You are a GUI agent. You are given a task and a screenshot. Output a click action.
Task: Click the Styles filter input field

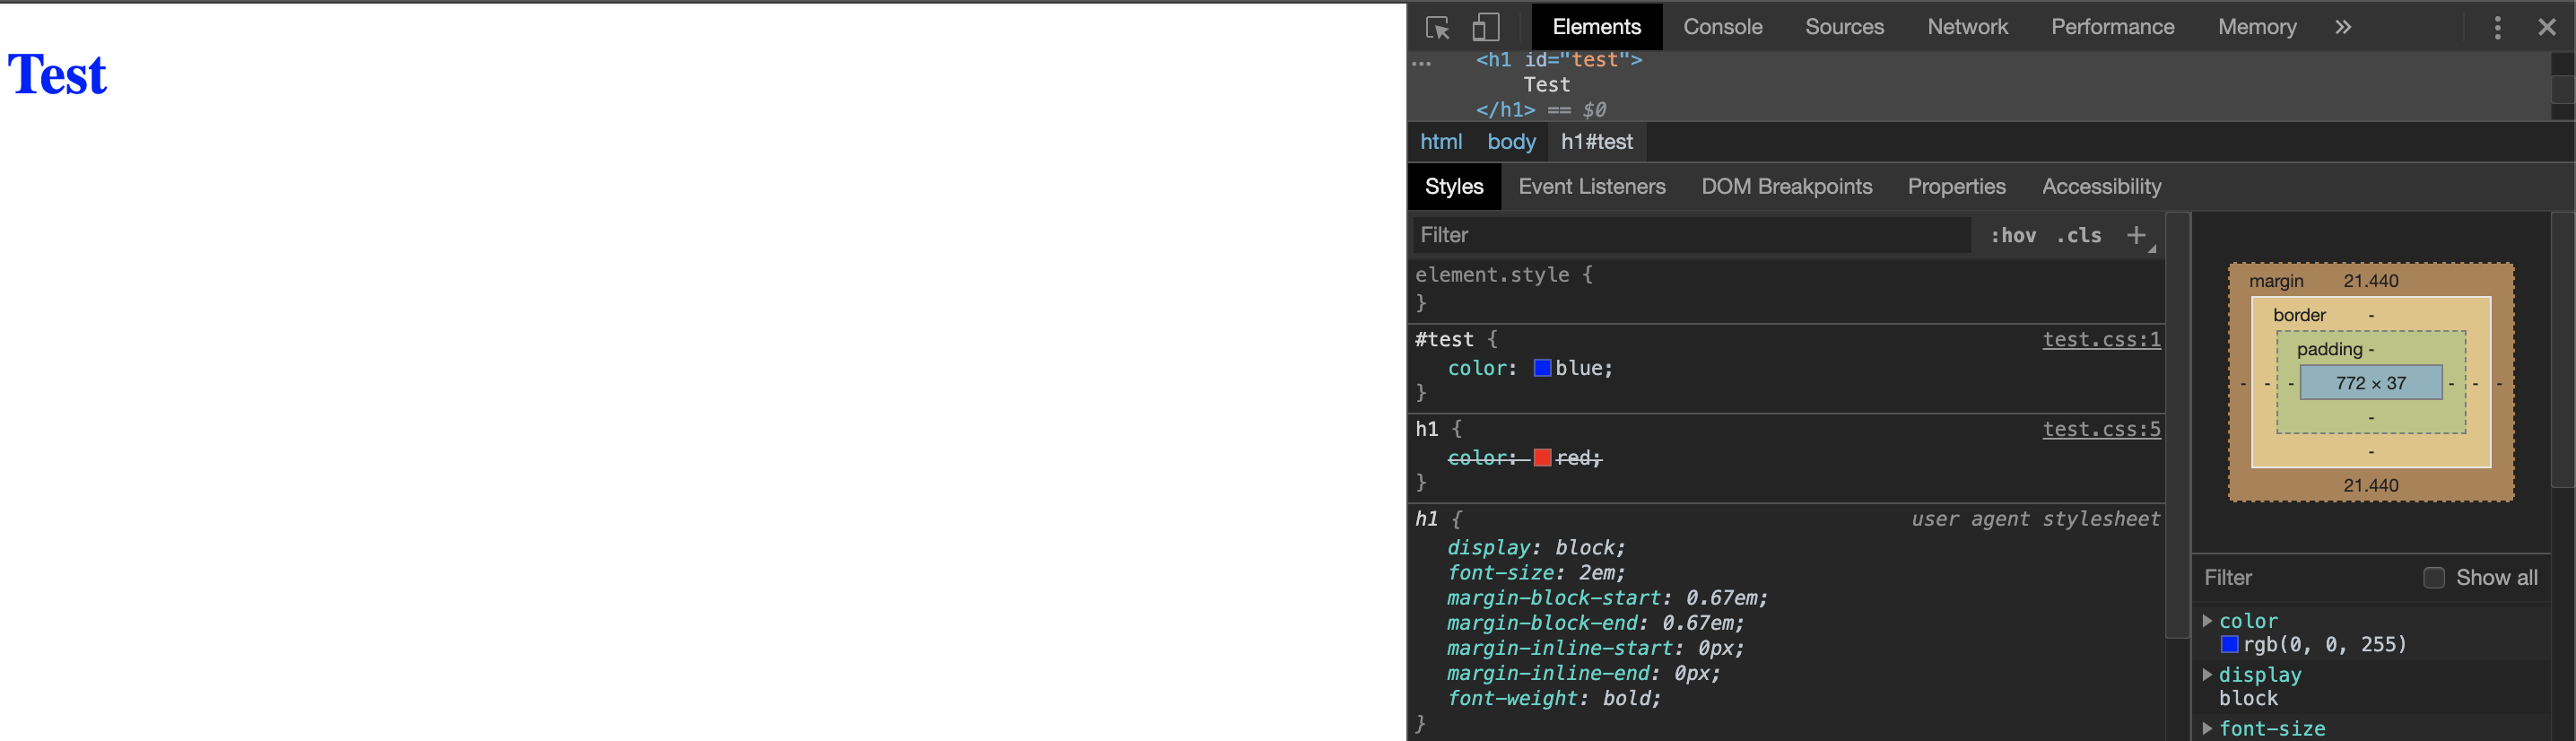point(1690,235)
